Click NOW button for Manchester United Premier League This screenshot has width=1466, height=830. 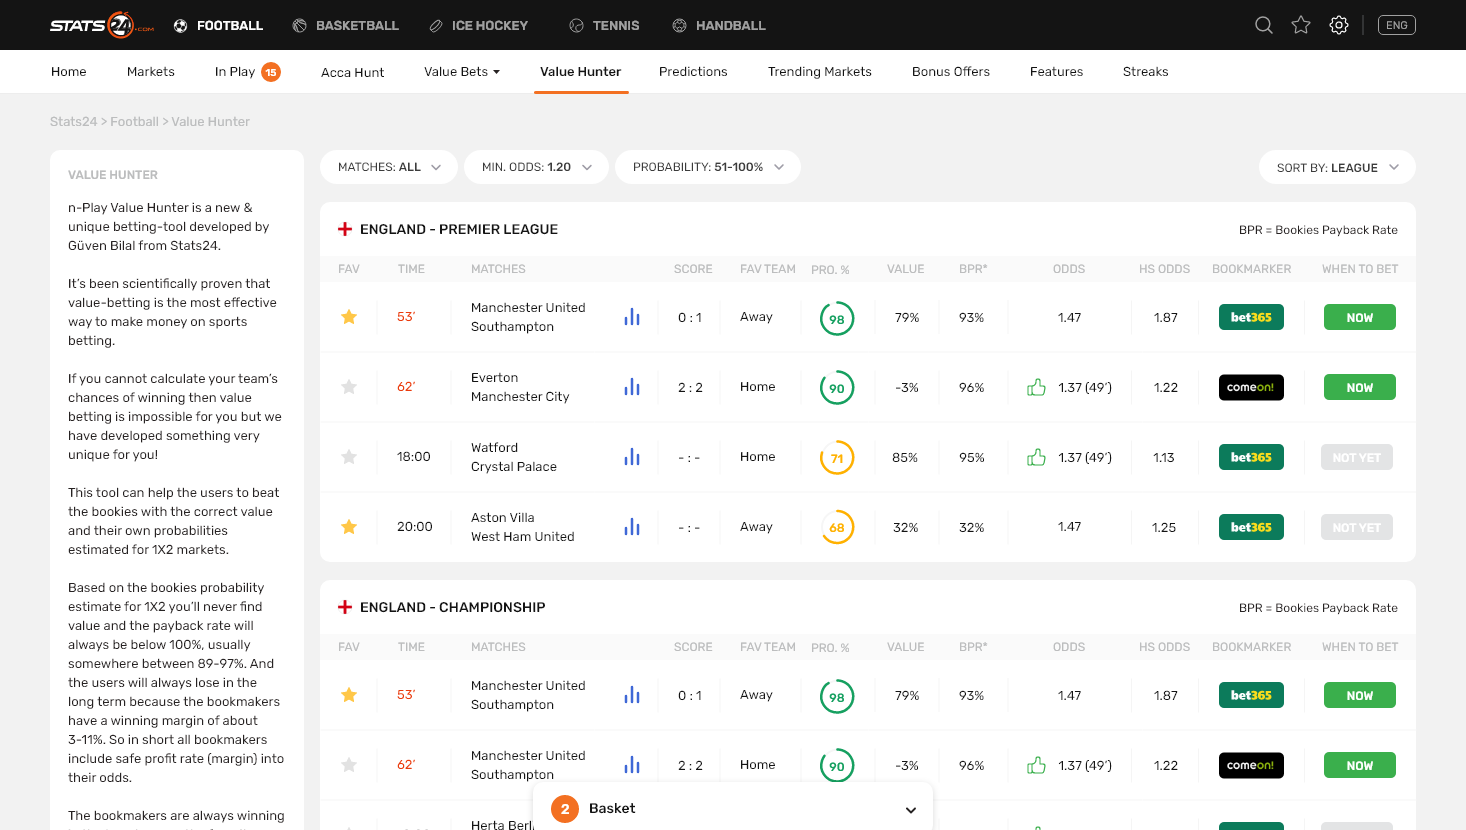point(1359,317)
